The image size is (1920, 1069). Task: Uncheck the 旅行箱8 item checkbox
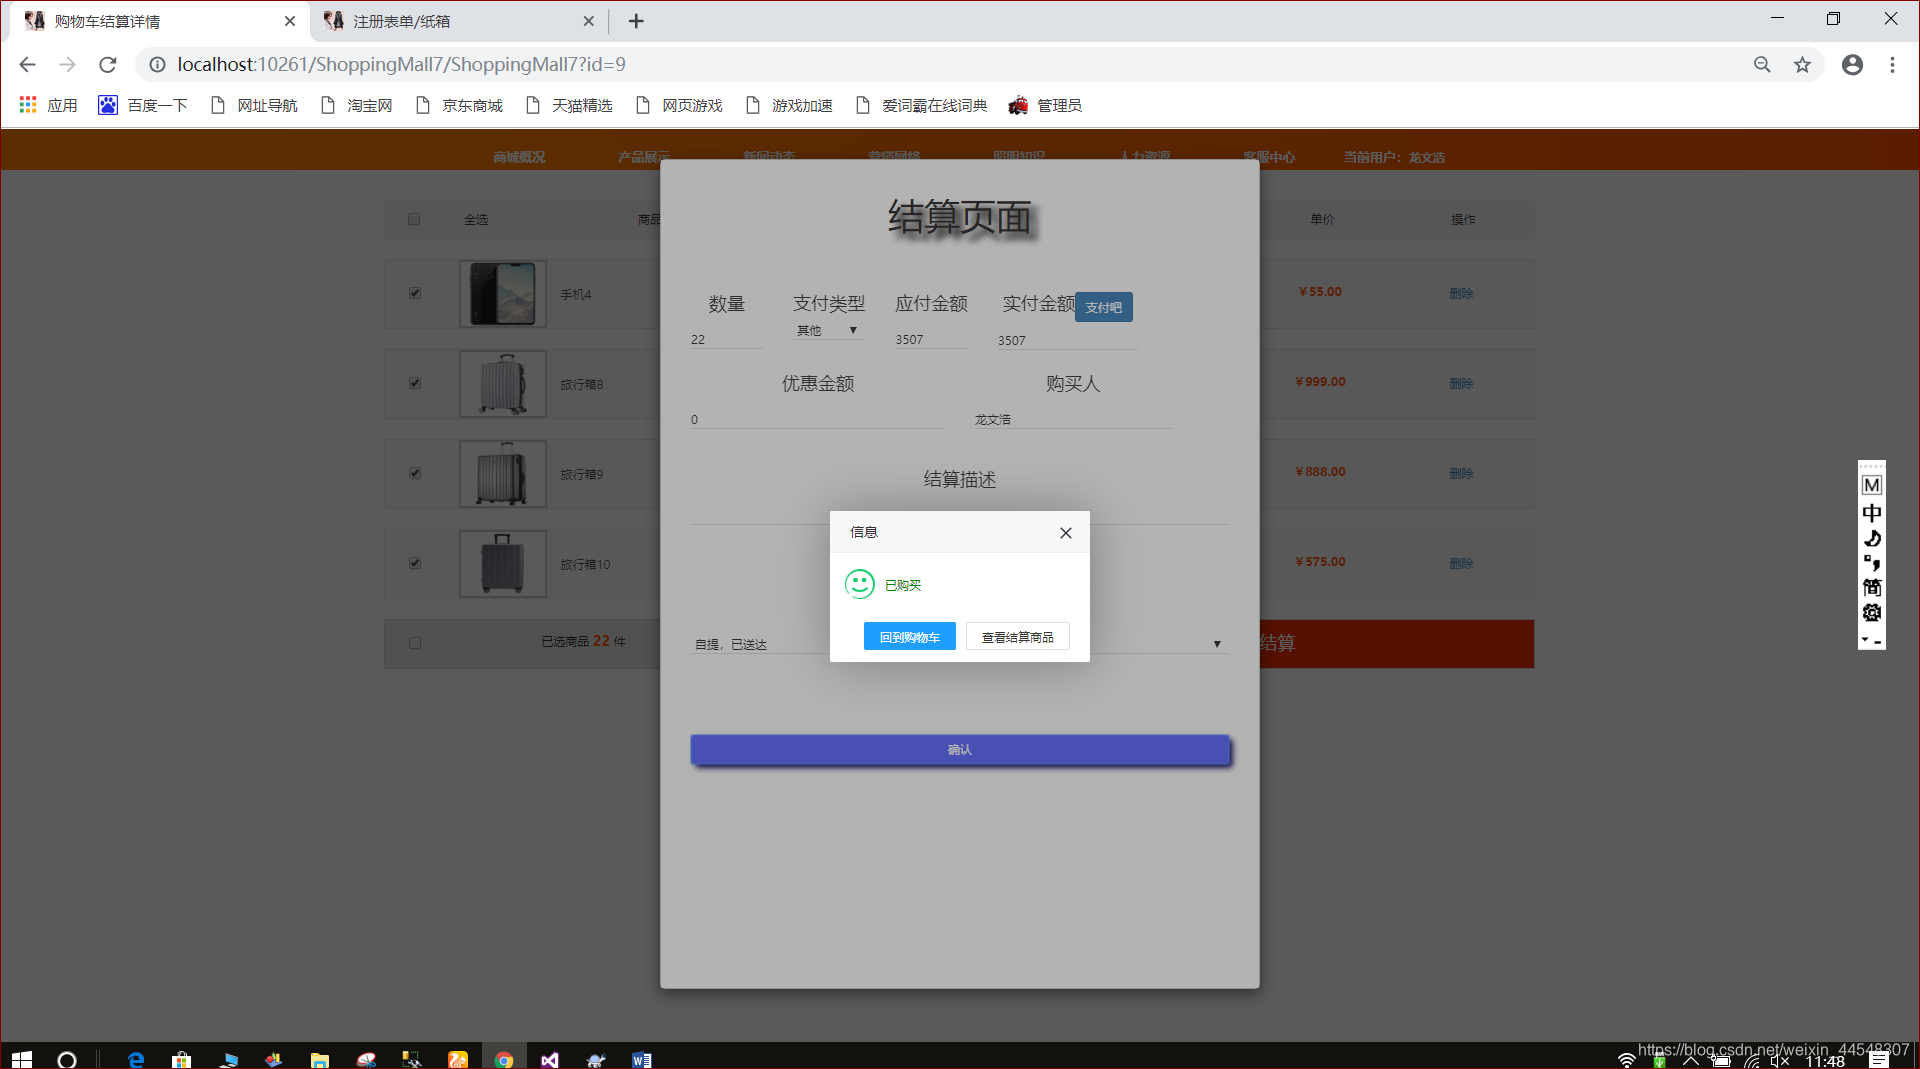(414, 383)
